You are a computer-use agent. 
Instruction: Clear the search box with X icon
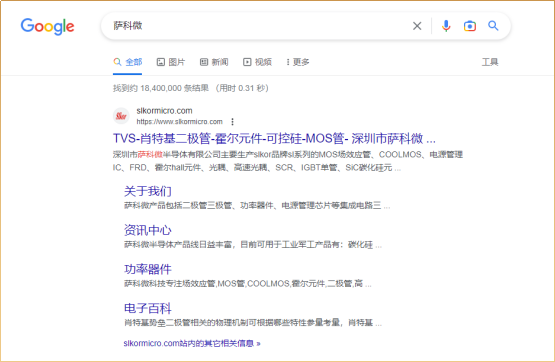click(417, 26)
